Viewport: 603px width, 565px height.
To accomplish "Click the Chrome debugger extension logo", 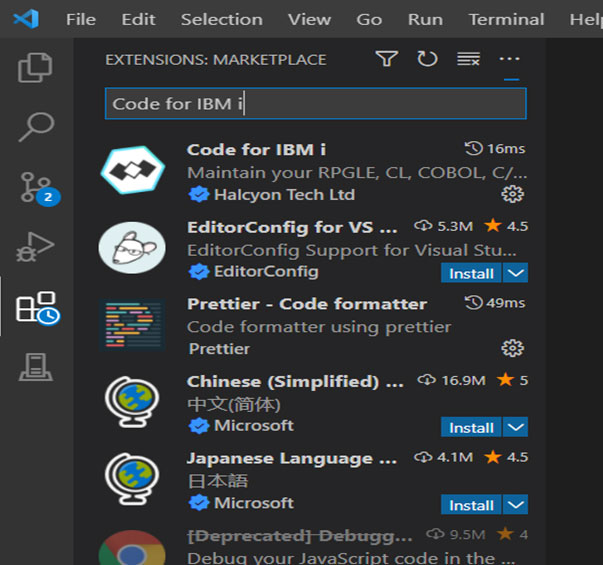I will 132,548.
